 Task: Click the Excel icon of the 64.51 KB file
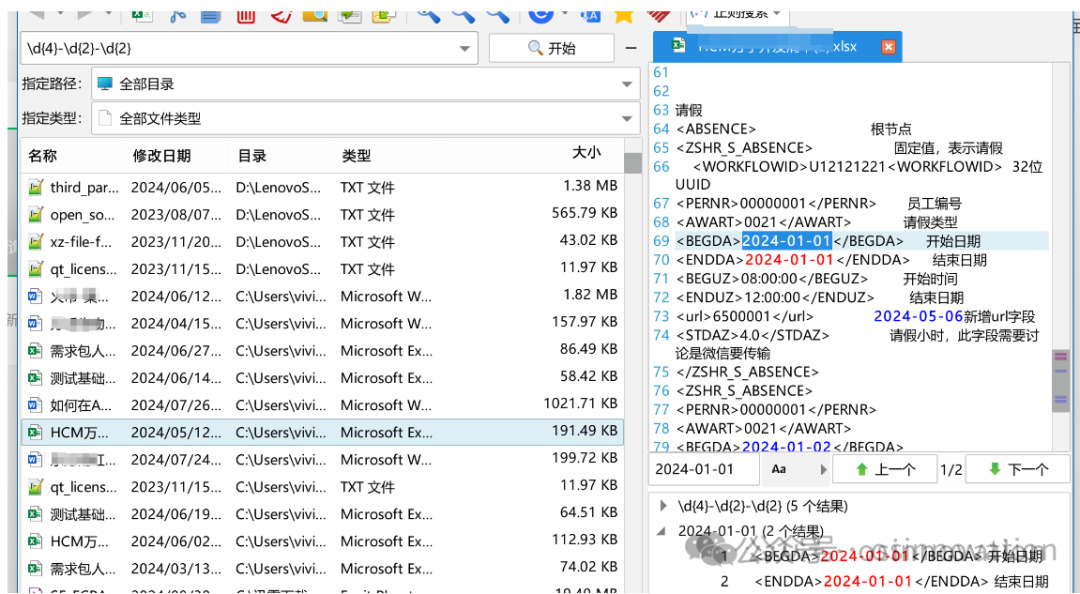[x=35, y=514]
